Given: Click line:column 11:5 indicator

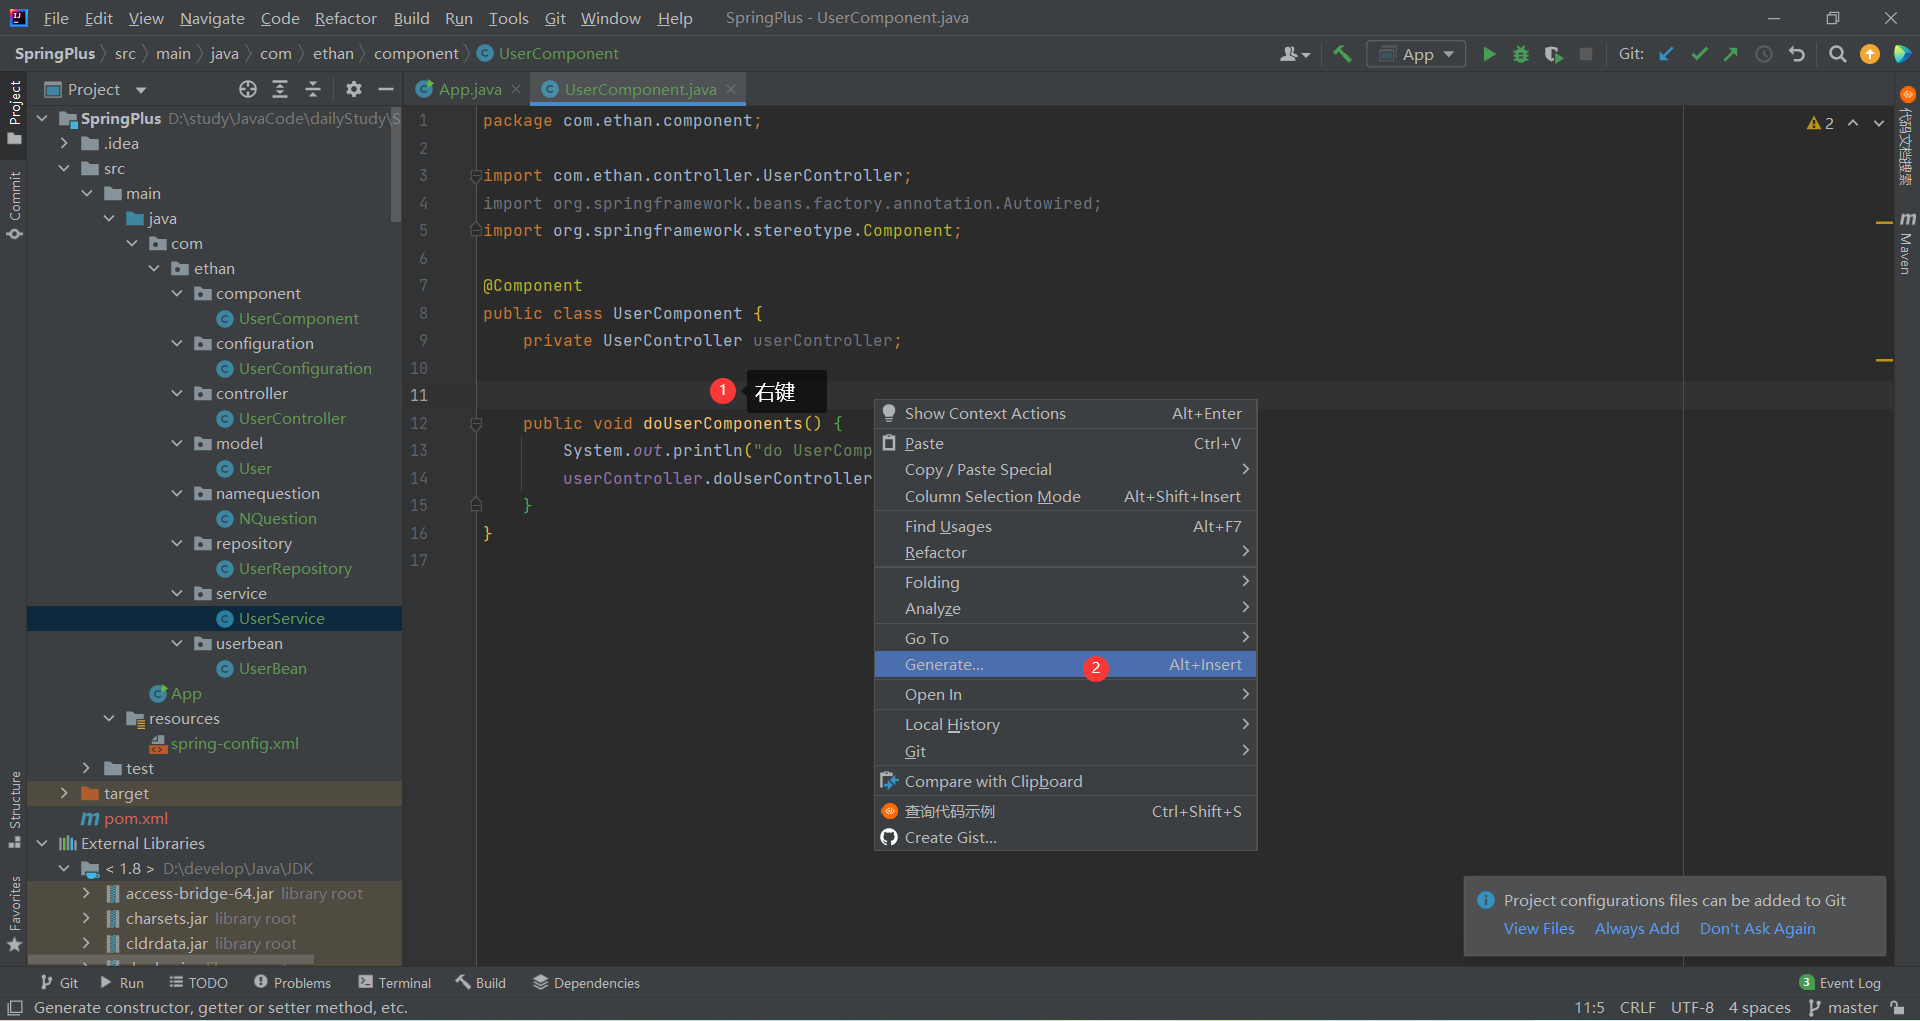Looking at the screenshot, I should coord(1589,1008).
